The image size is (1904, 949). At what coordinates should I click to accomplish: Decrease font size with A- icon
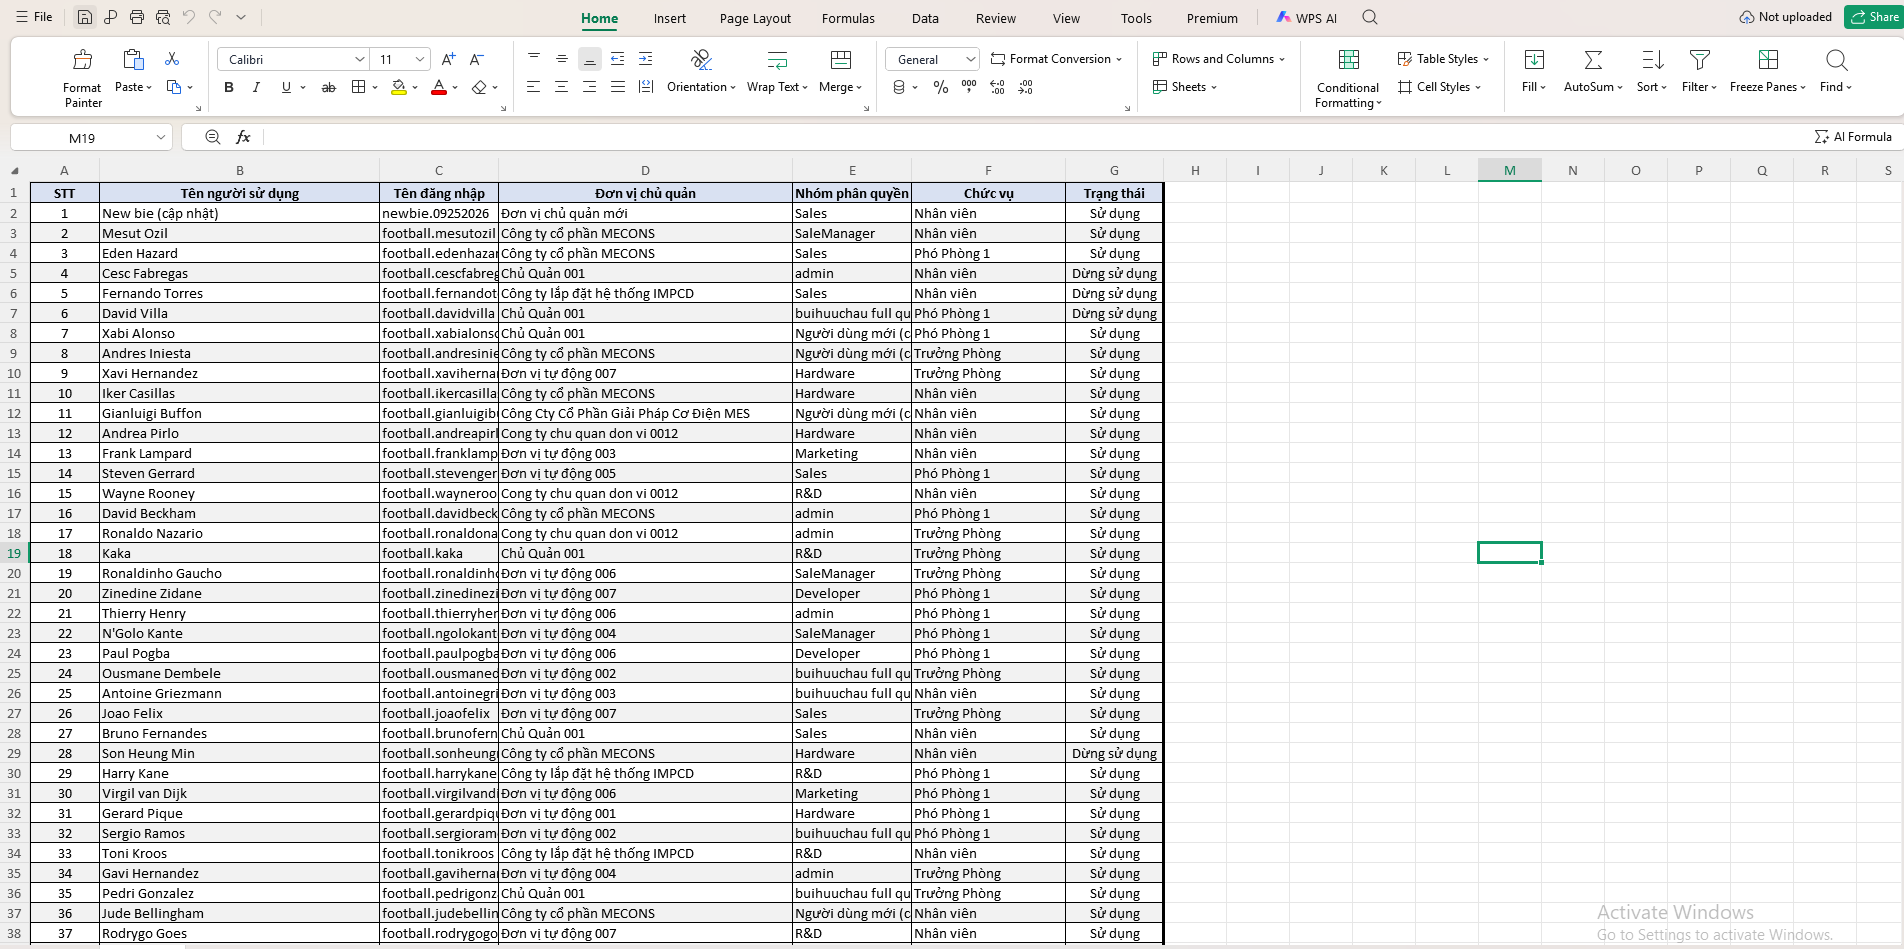pyautogui.click(x=477, y=59)
